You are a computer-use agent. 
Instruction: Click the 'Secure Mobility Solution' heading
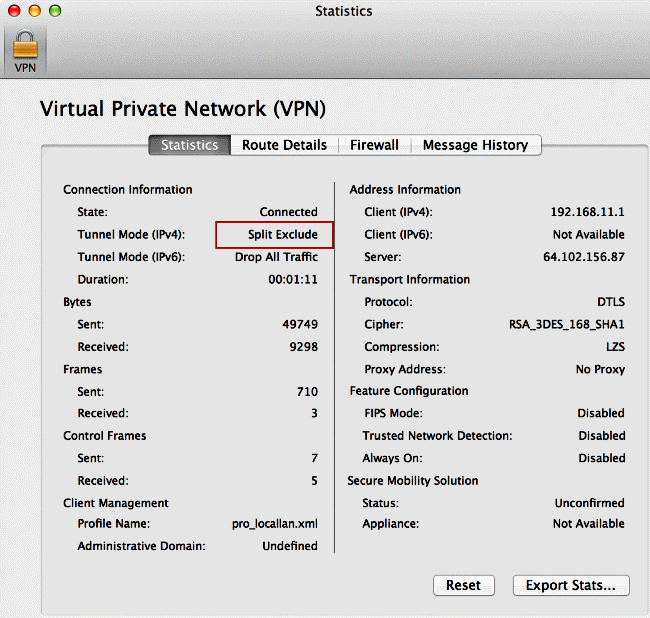412,481
